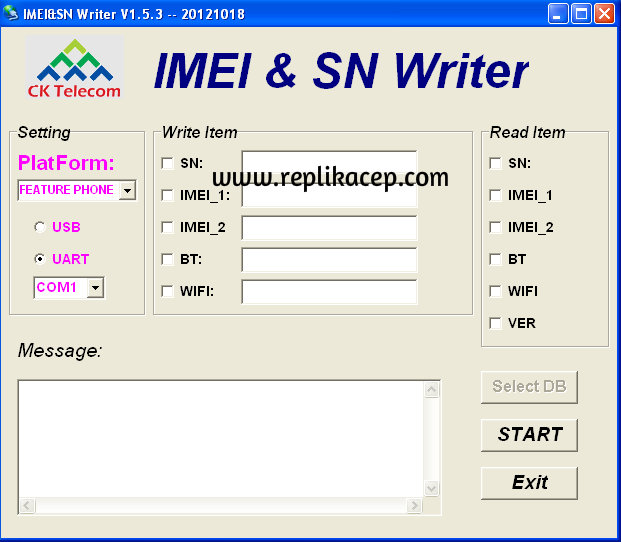Expand the COM1 port dropdown

click(x=95, y=288)
